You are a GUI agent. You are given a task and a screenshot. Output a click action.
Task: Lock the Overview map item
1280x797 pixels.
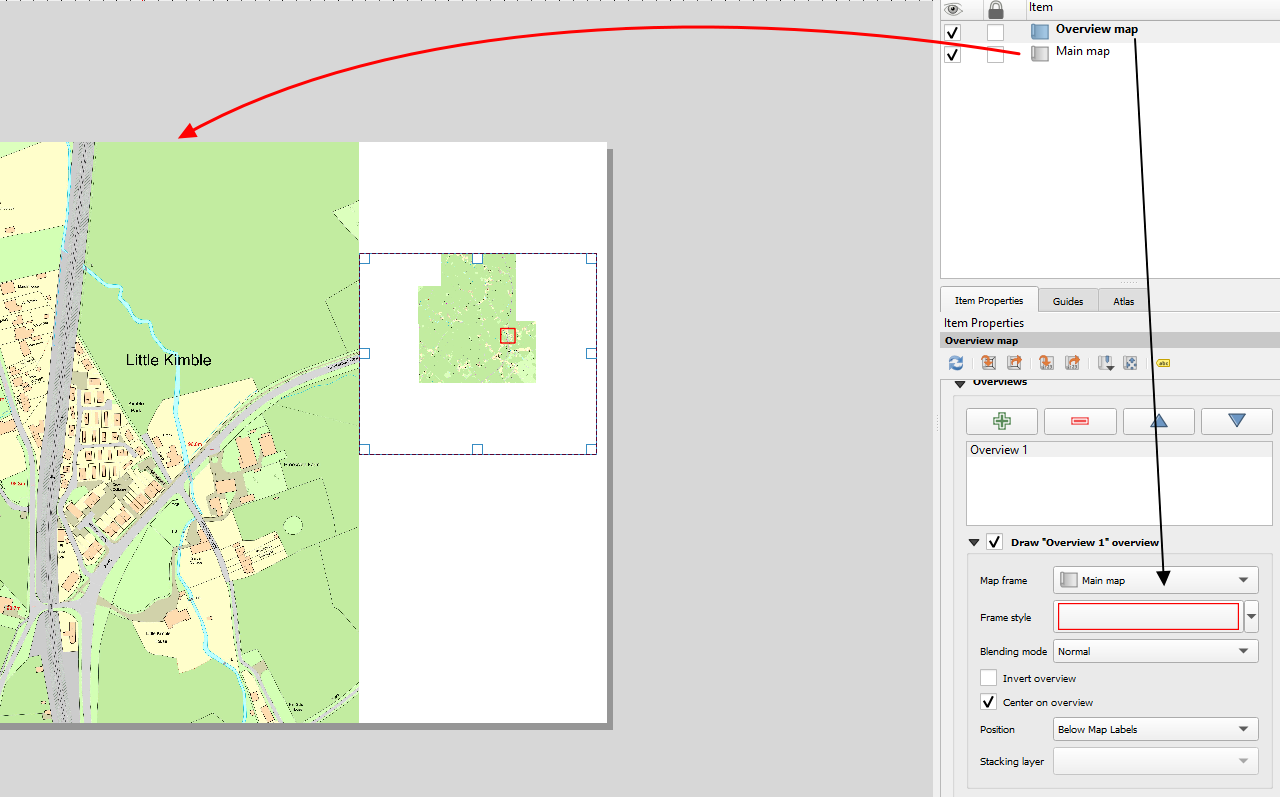click(995, 33)
